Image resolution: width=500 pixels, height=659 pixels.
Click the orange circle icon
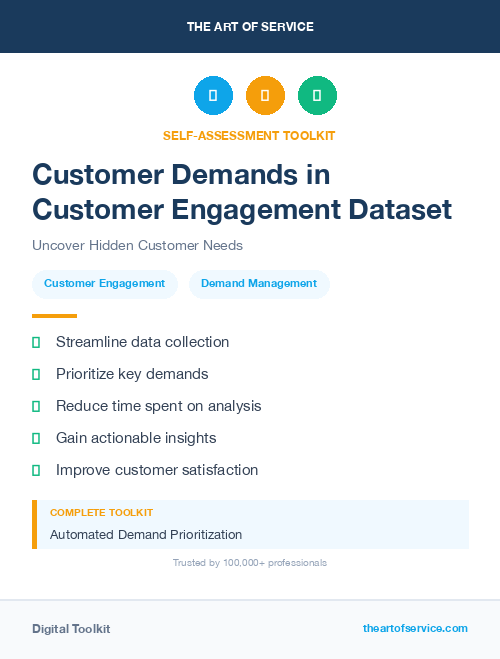tap(265, 95)
